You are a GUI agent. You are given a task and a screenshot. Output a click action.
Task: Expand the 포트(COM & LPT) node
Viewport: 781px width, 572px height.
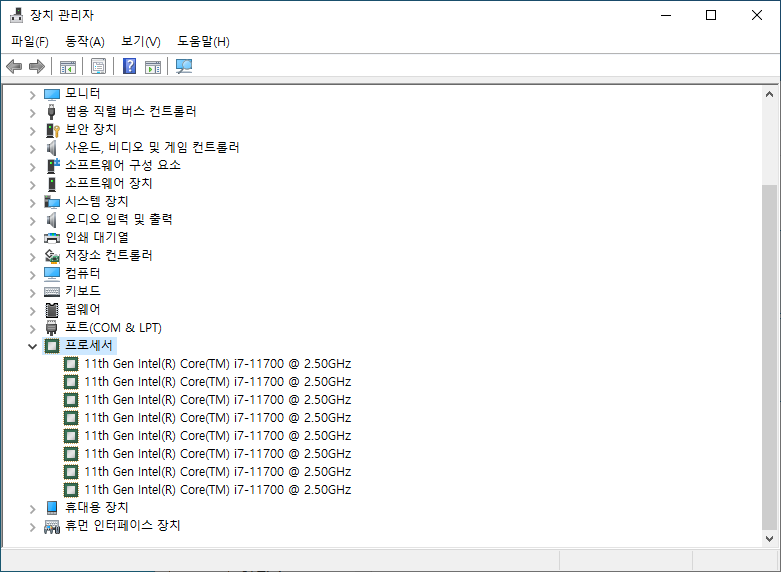coord(32,328)
